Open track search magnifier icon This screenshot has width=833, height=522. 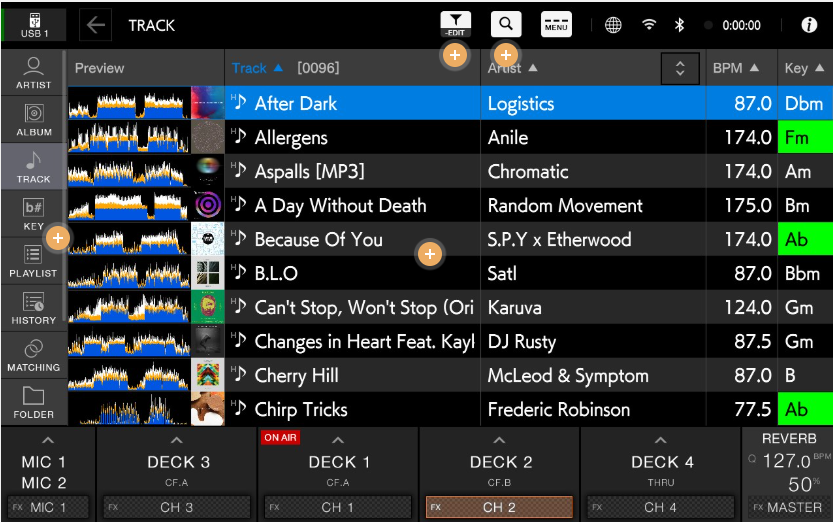pyautogui.click(x=506, y=24)
